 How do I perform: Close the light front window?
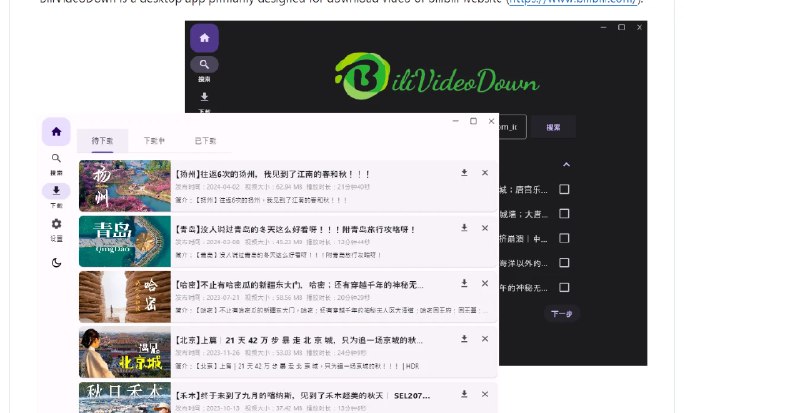[x=491, y=121]
